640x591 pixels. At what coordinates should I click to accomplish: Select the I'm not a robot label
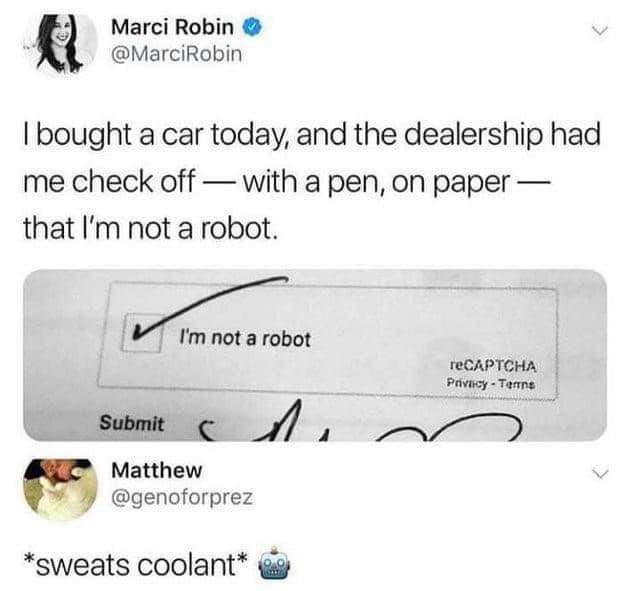click(x=245, y=338)
